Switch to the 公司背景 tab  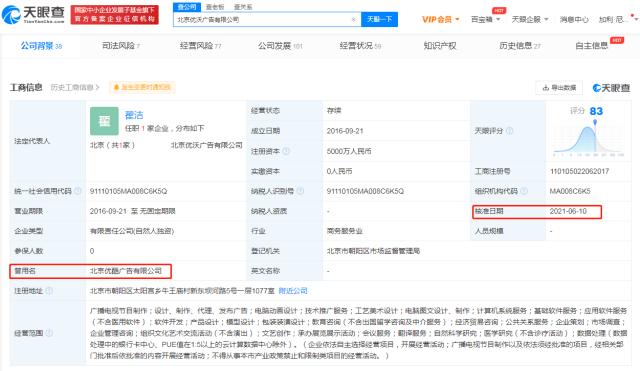coord(41,46)
